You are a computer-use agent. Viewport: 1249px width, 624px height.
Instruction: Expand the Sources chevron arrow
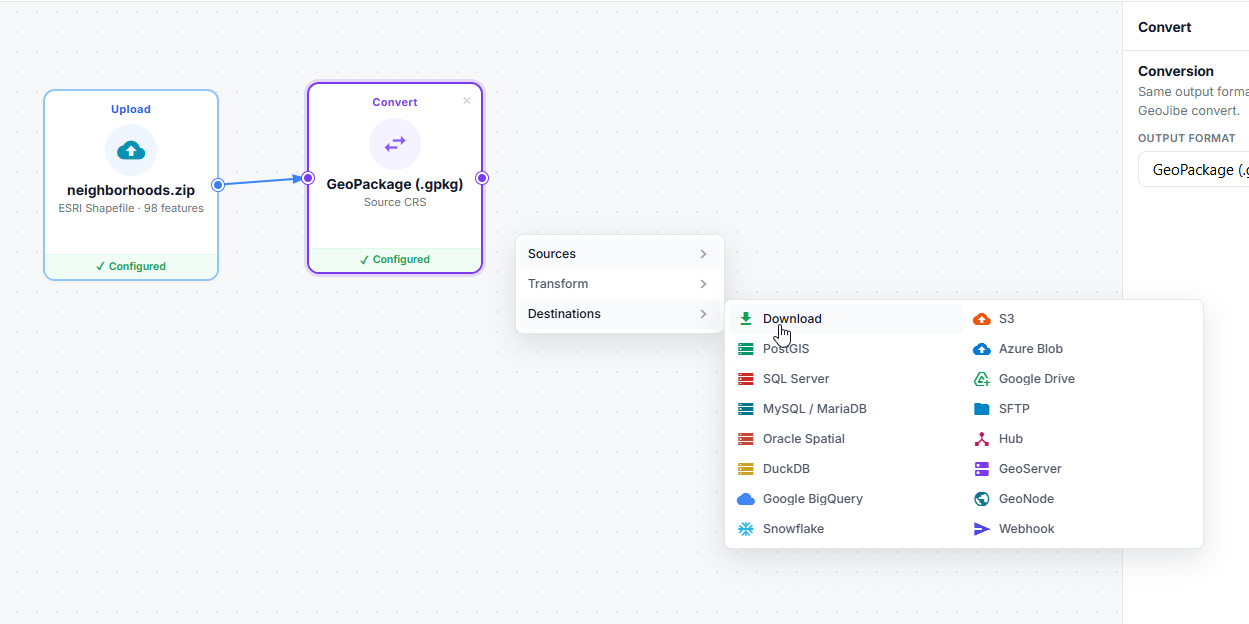click(x=704, y=254)
